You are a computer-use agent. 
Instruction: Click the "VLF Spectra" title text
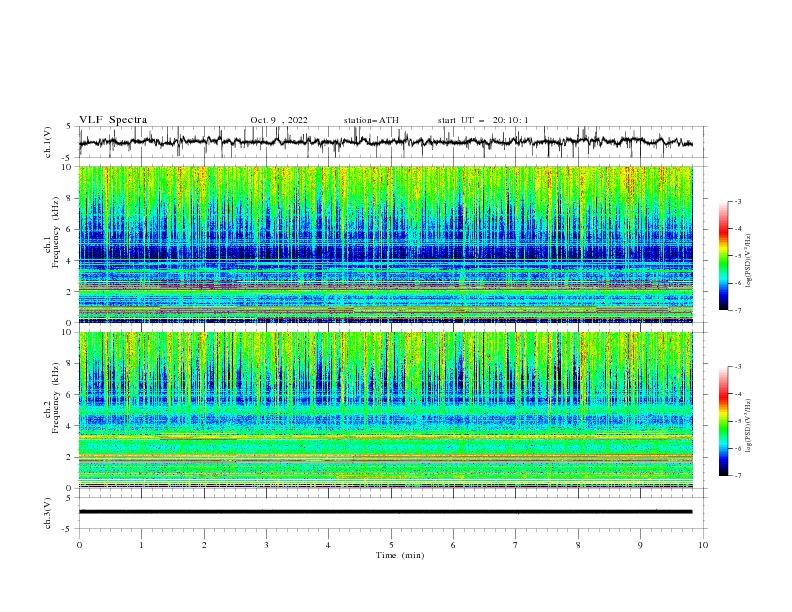tap(113, 120)
